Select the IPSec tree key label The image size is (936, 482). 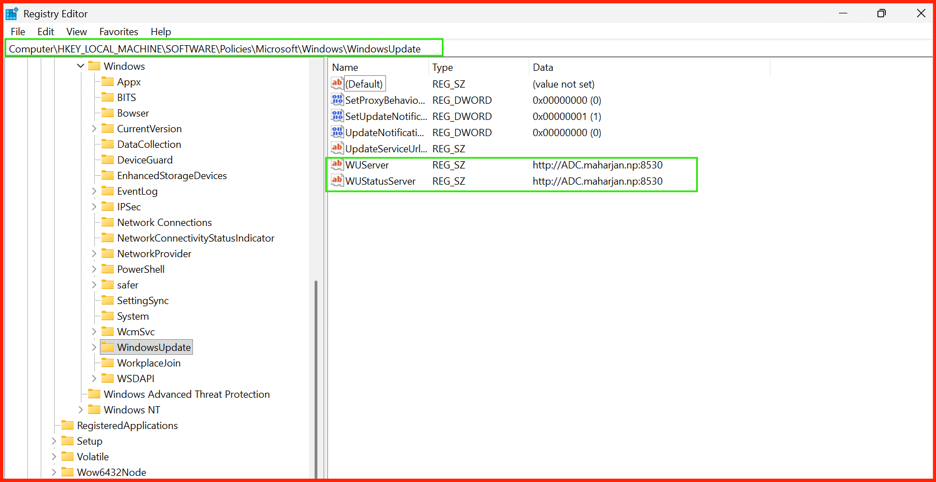pyautogui.click(x=129, y=207)
